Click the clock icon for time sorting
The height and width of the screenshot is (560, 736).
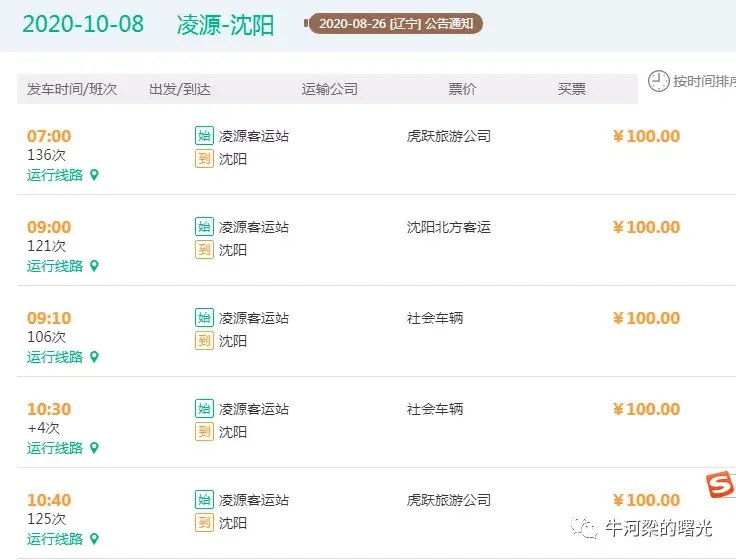(x=659, y=81)
